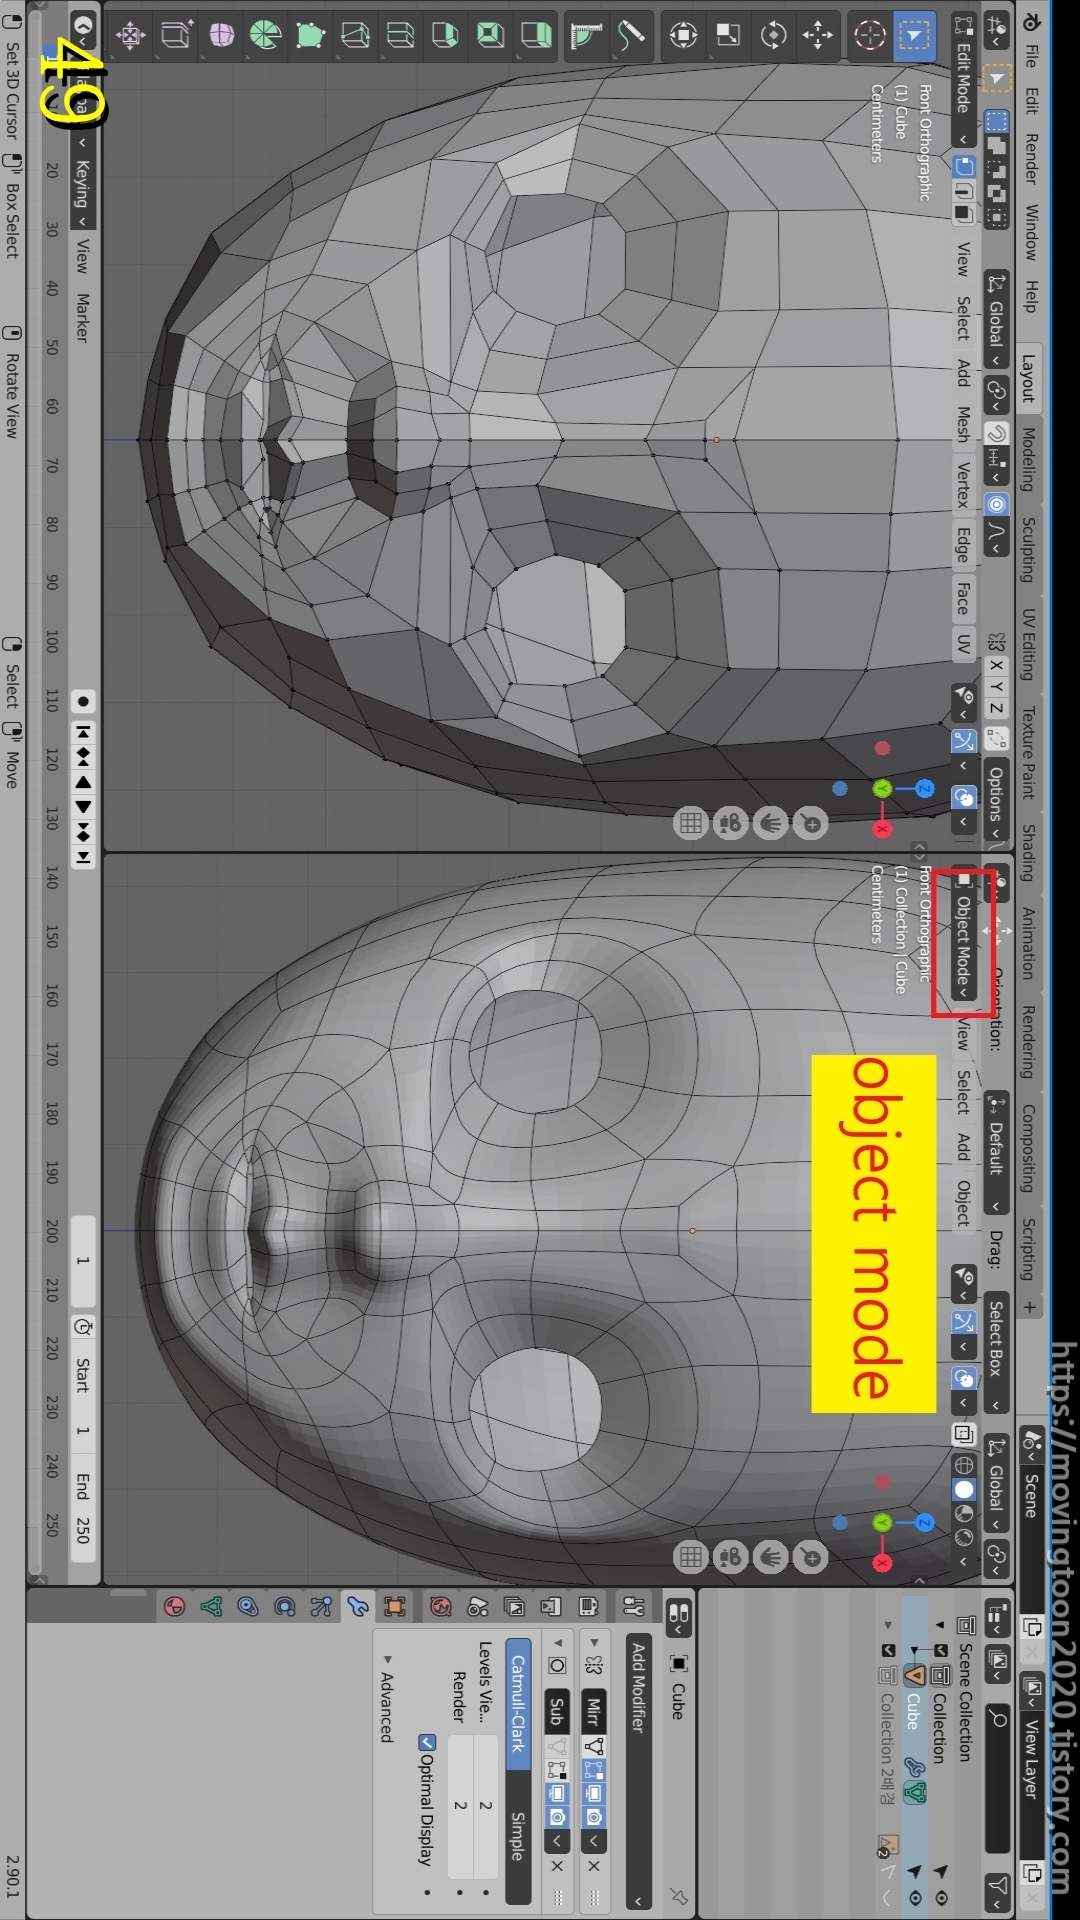1080x1920 pixels.
Task: Toggle Optimal Display checkbox
Action: coord(426,1742)
